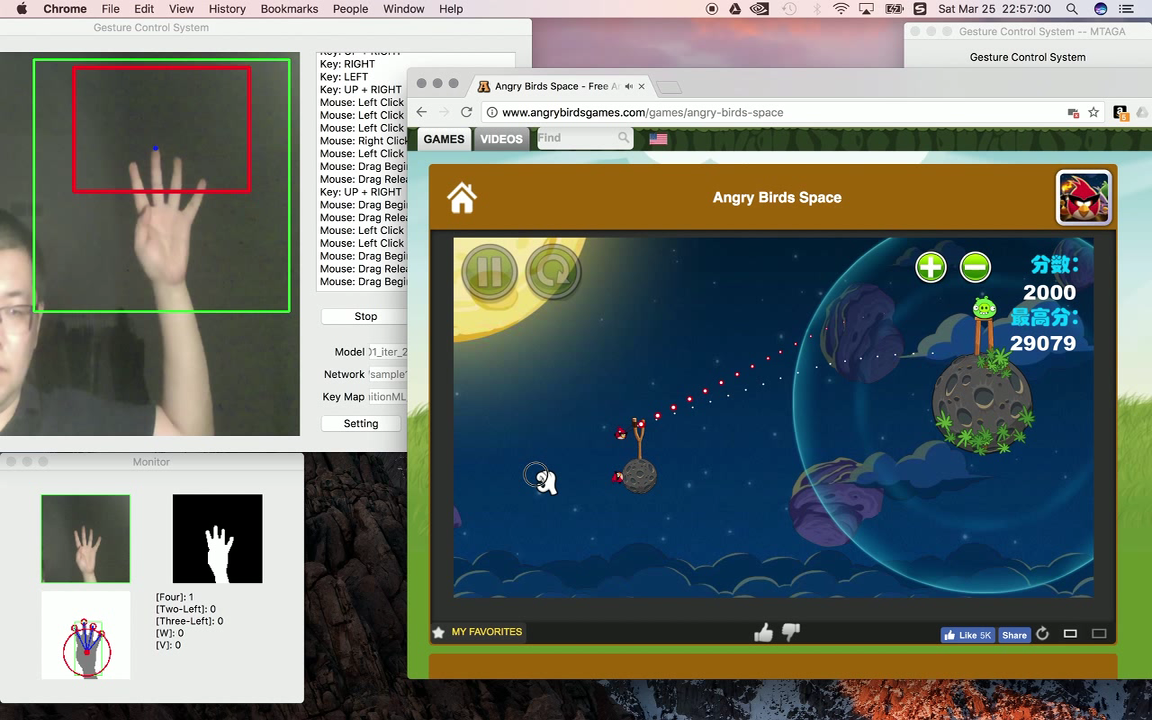Give the game a thumbs down

791,633
